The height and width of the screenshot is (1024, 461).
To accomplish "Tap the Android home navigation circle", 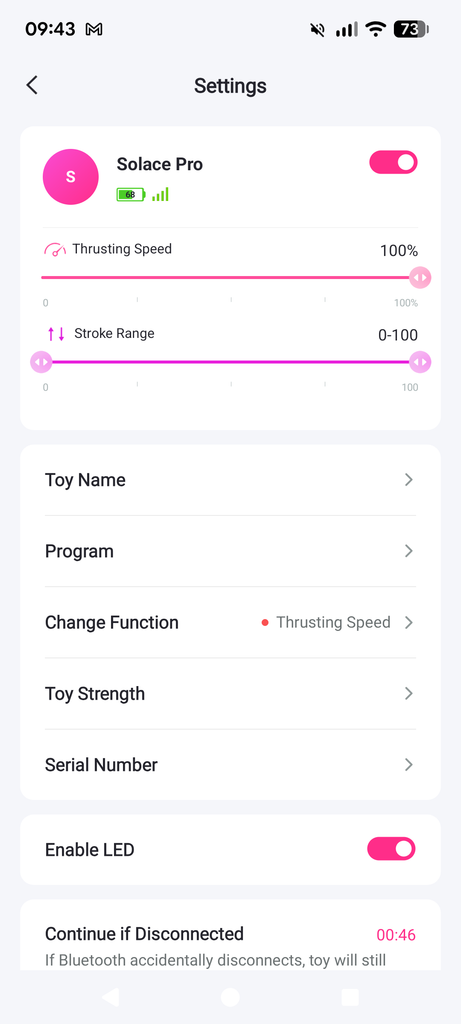I will 230,997.
